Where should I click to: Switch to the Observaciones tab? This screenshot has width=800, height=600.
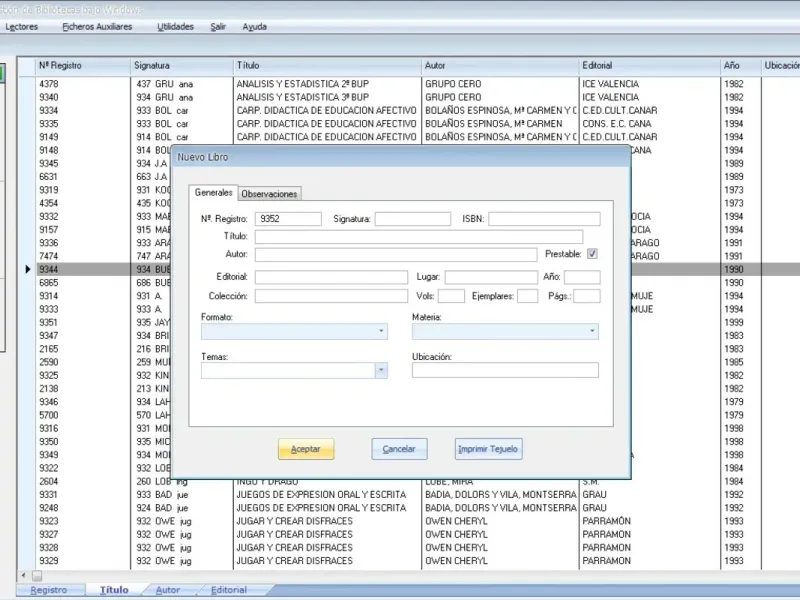(x=269, y=193)
